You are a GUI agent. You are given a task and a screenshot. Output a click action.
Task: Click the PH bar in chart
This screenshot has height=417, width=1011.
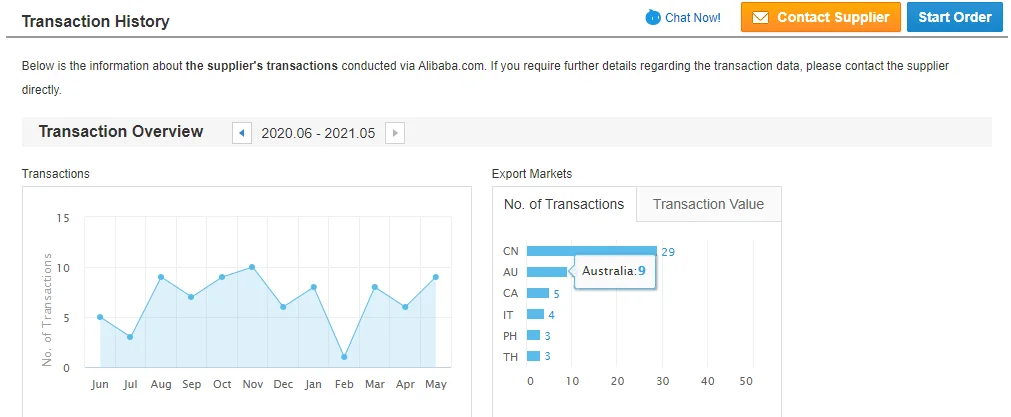tap(533, 335)
